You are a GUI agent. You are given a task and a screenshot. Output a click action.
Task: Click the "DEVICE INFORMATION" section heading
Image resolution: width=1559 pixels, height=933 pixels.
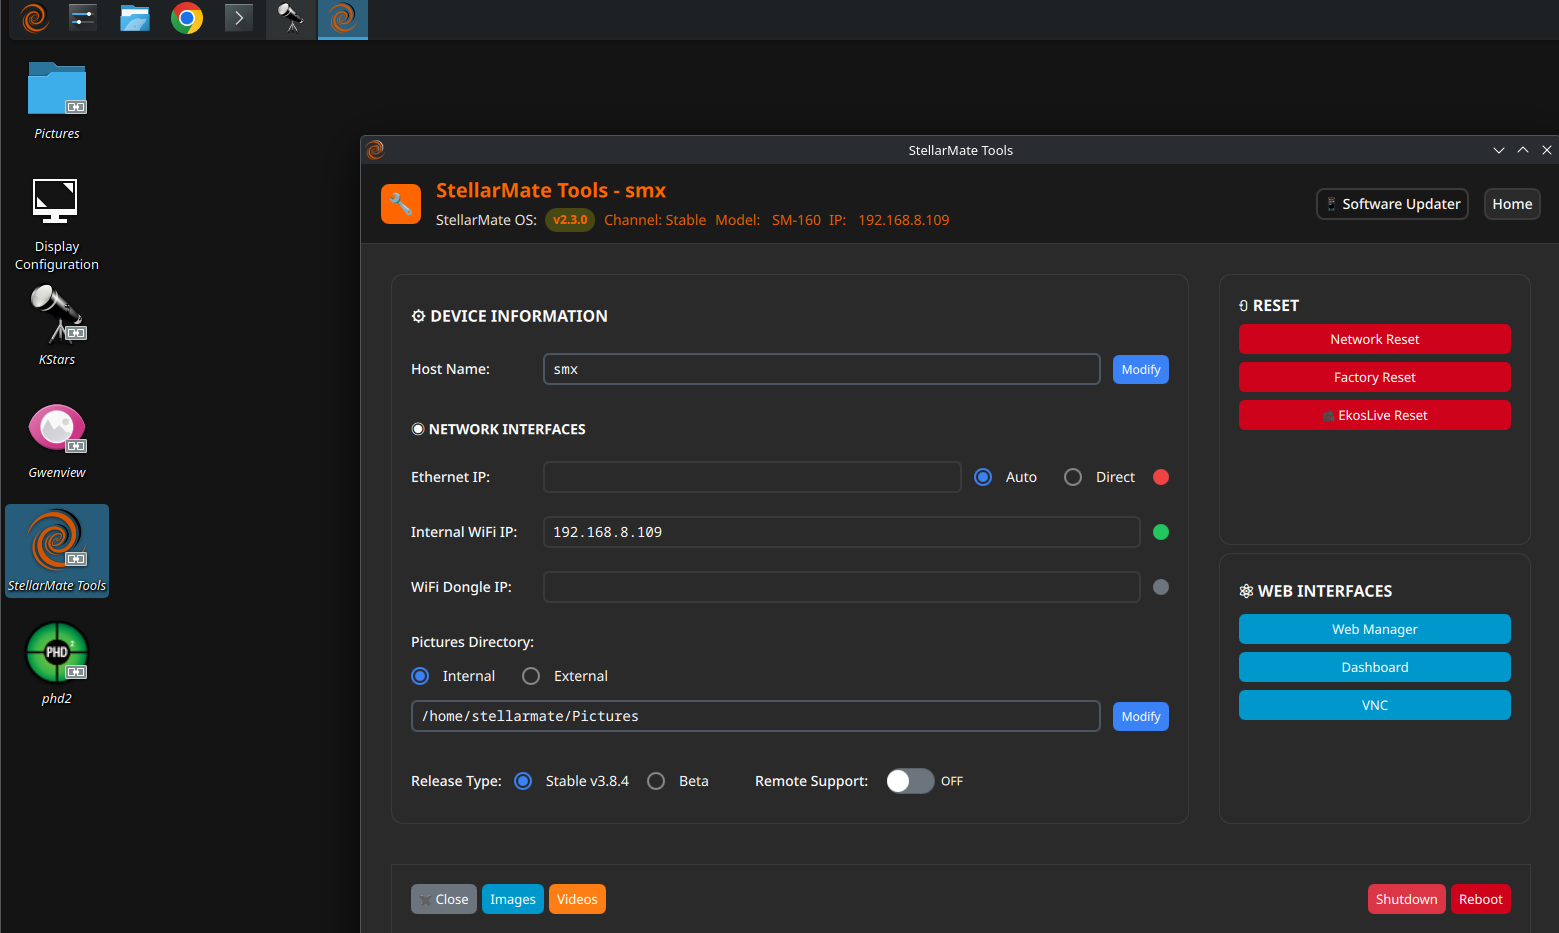click(519, 316)
